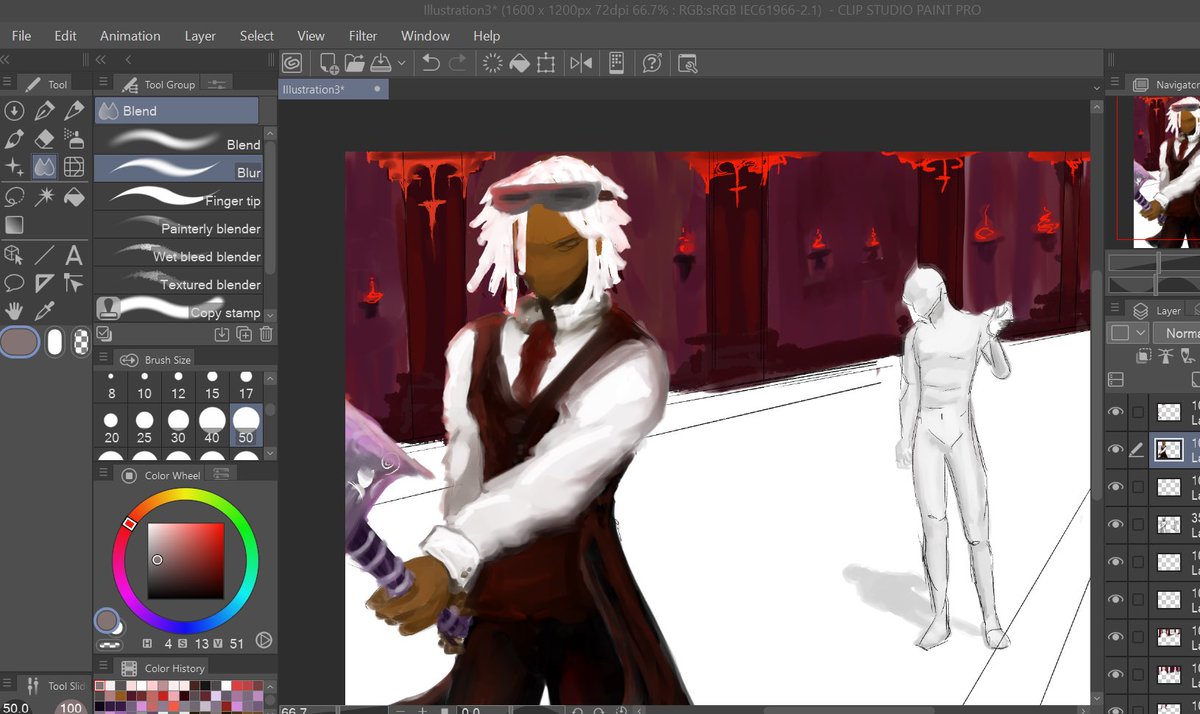Choose the Finger tip sub tool
The width and height of the screenshot is (1200, 714).
[180, 200]
